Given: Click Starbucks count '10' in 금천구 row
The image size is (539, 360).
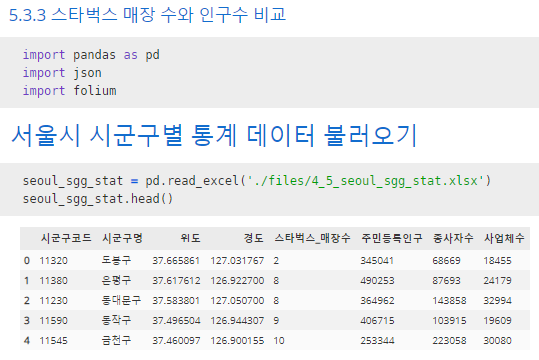Looking at the screenshot, I should (279, 340).
